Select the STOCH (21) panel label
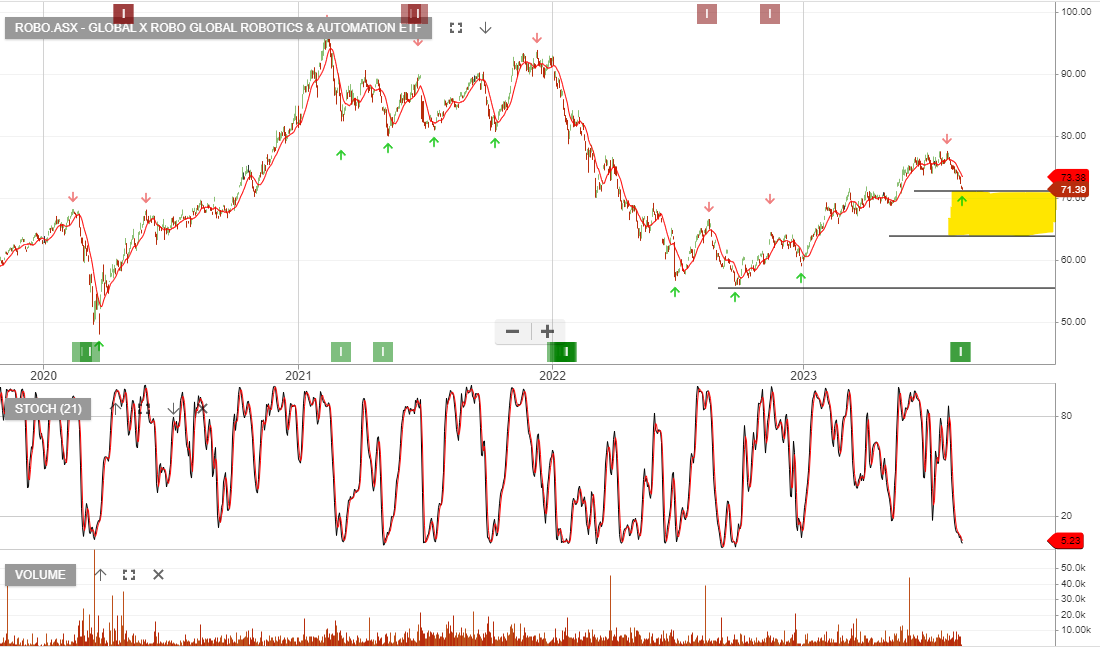Viewport: 1100px width, 651px height. pyautogui.click(x=49, y=407)
